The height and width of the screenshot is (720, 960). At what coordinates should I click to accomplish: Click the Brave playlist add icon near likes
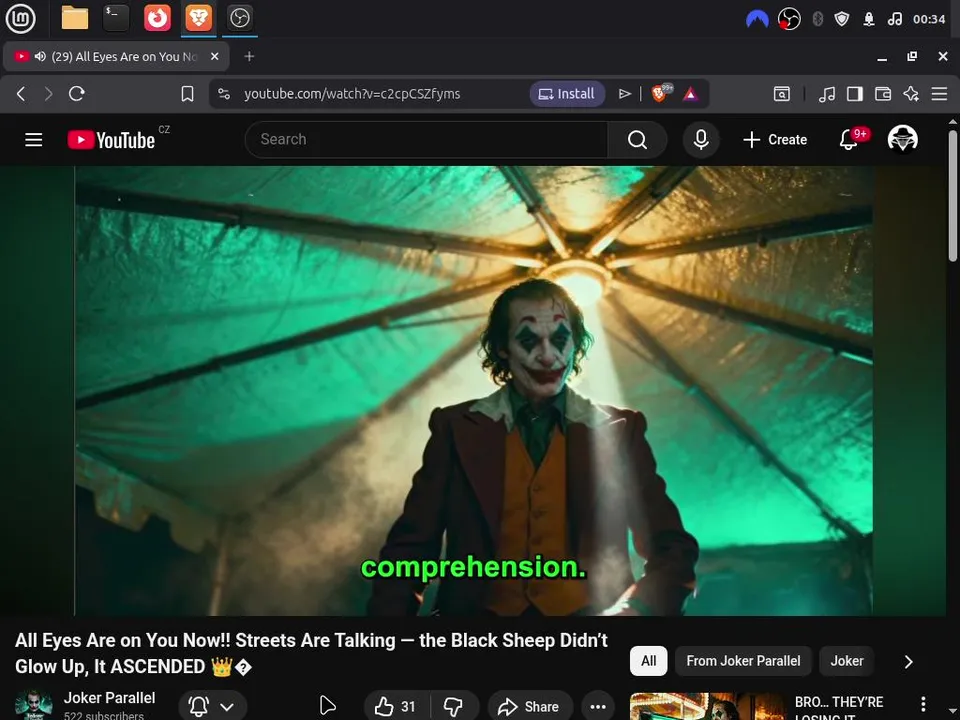pyautogui.click(x=328, y=706)
